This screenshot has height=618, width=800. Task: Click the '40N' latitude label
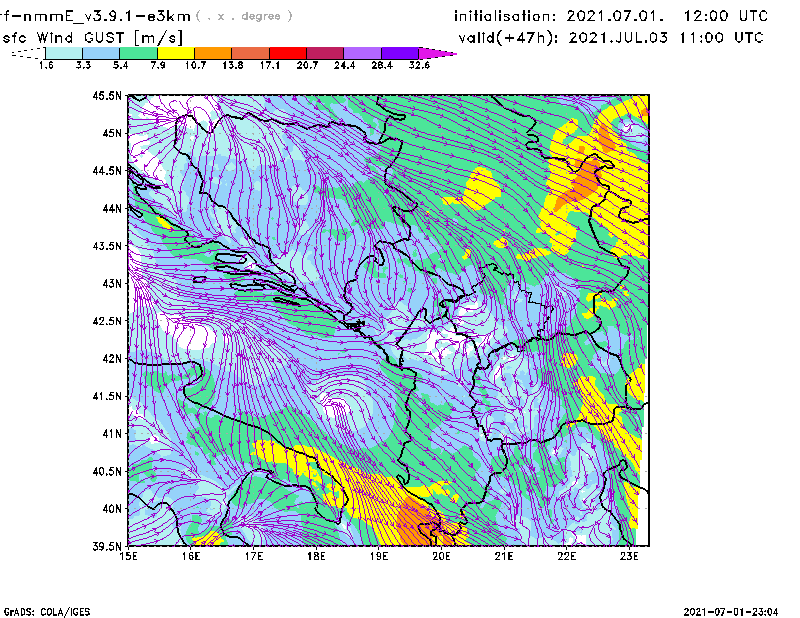[x=112, y=509]
